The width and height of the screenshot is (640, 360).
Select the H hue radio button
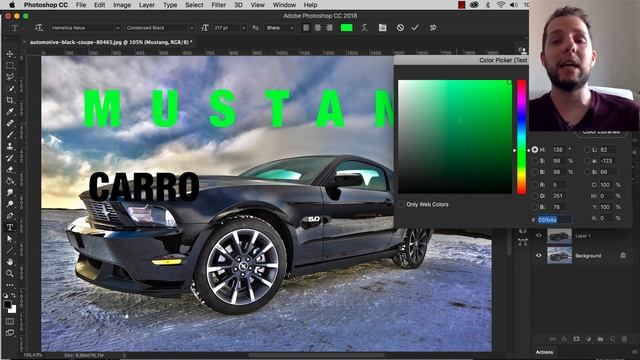pyautogui.click(x=535, y=150)
